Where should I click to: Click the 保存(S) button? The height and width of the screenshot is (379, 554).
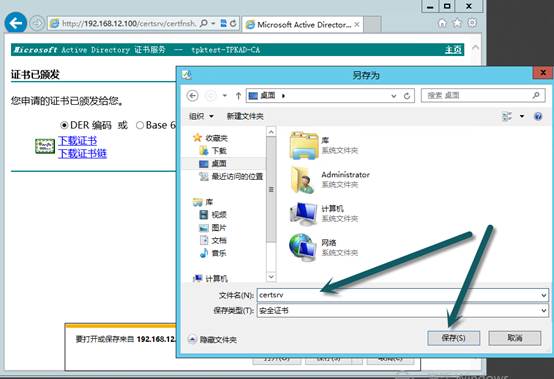(x=454, y=338)
